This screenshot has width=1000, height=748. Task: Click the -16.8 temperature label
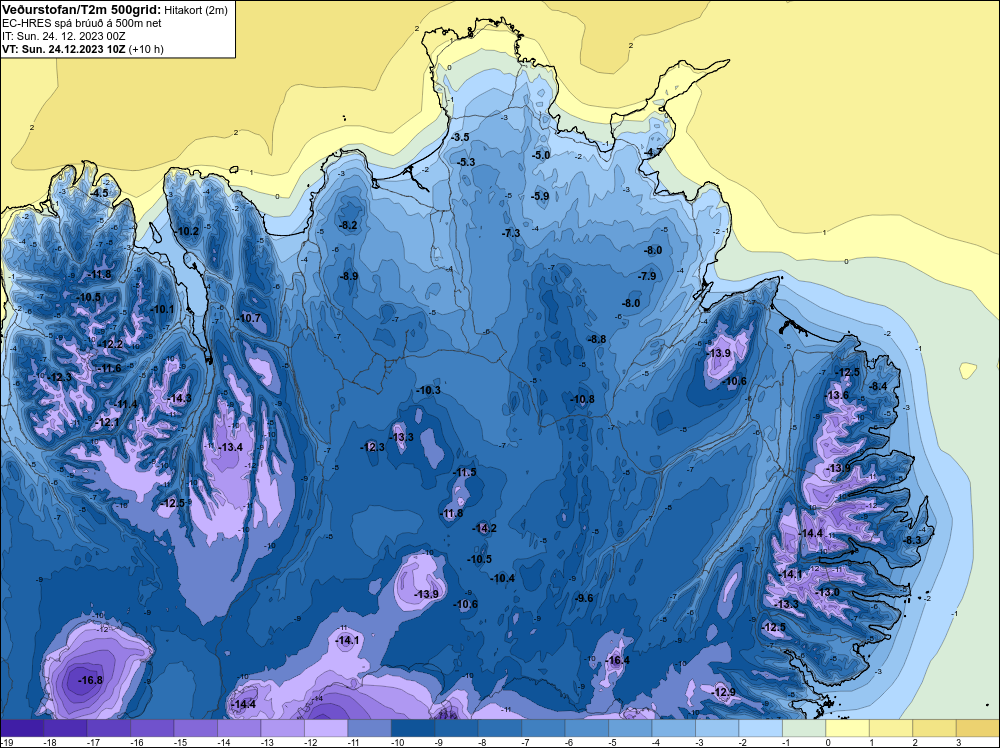click(90, 680)
